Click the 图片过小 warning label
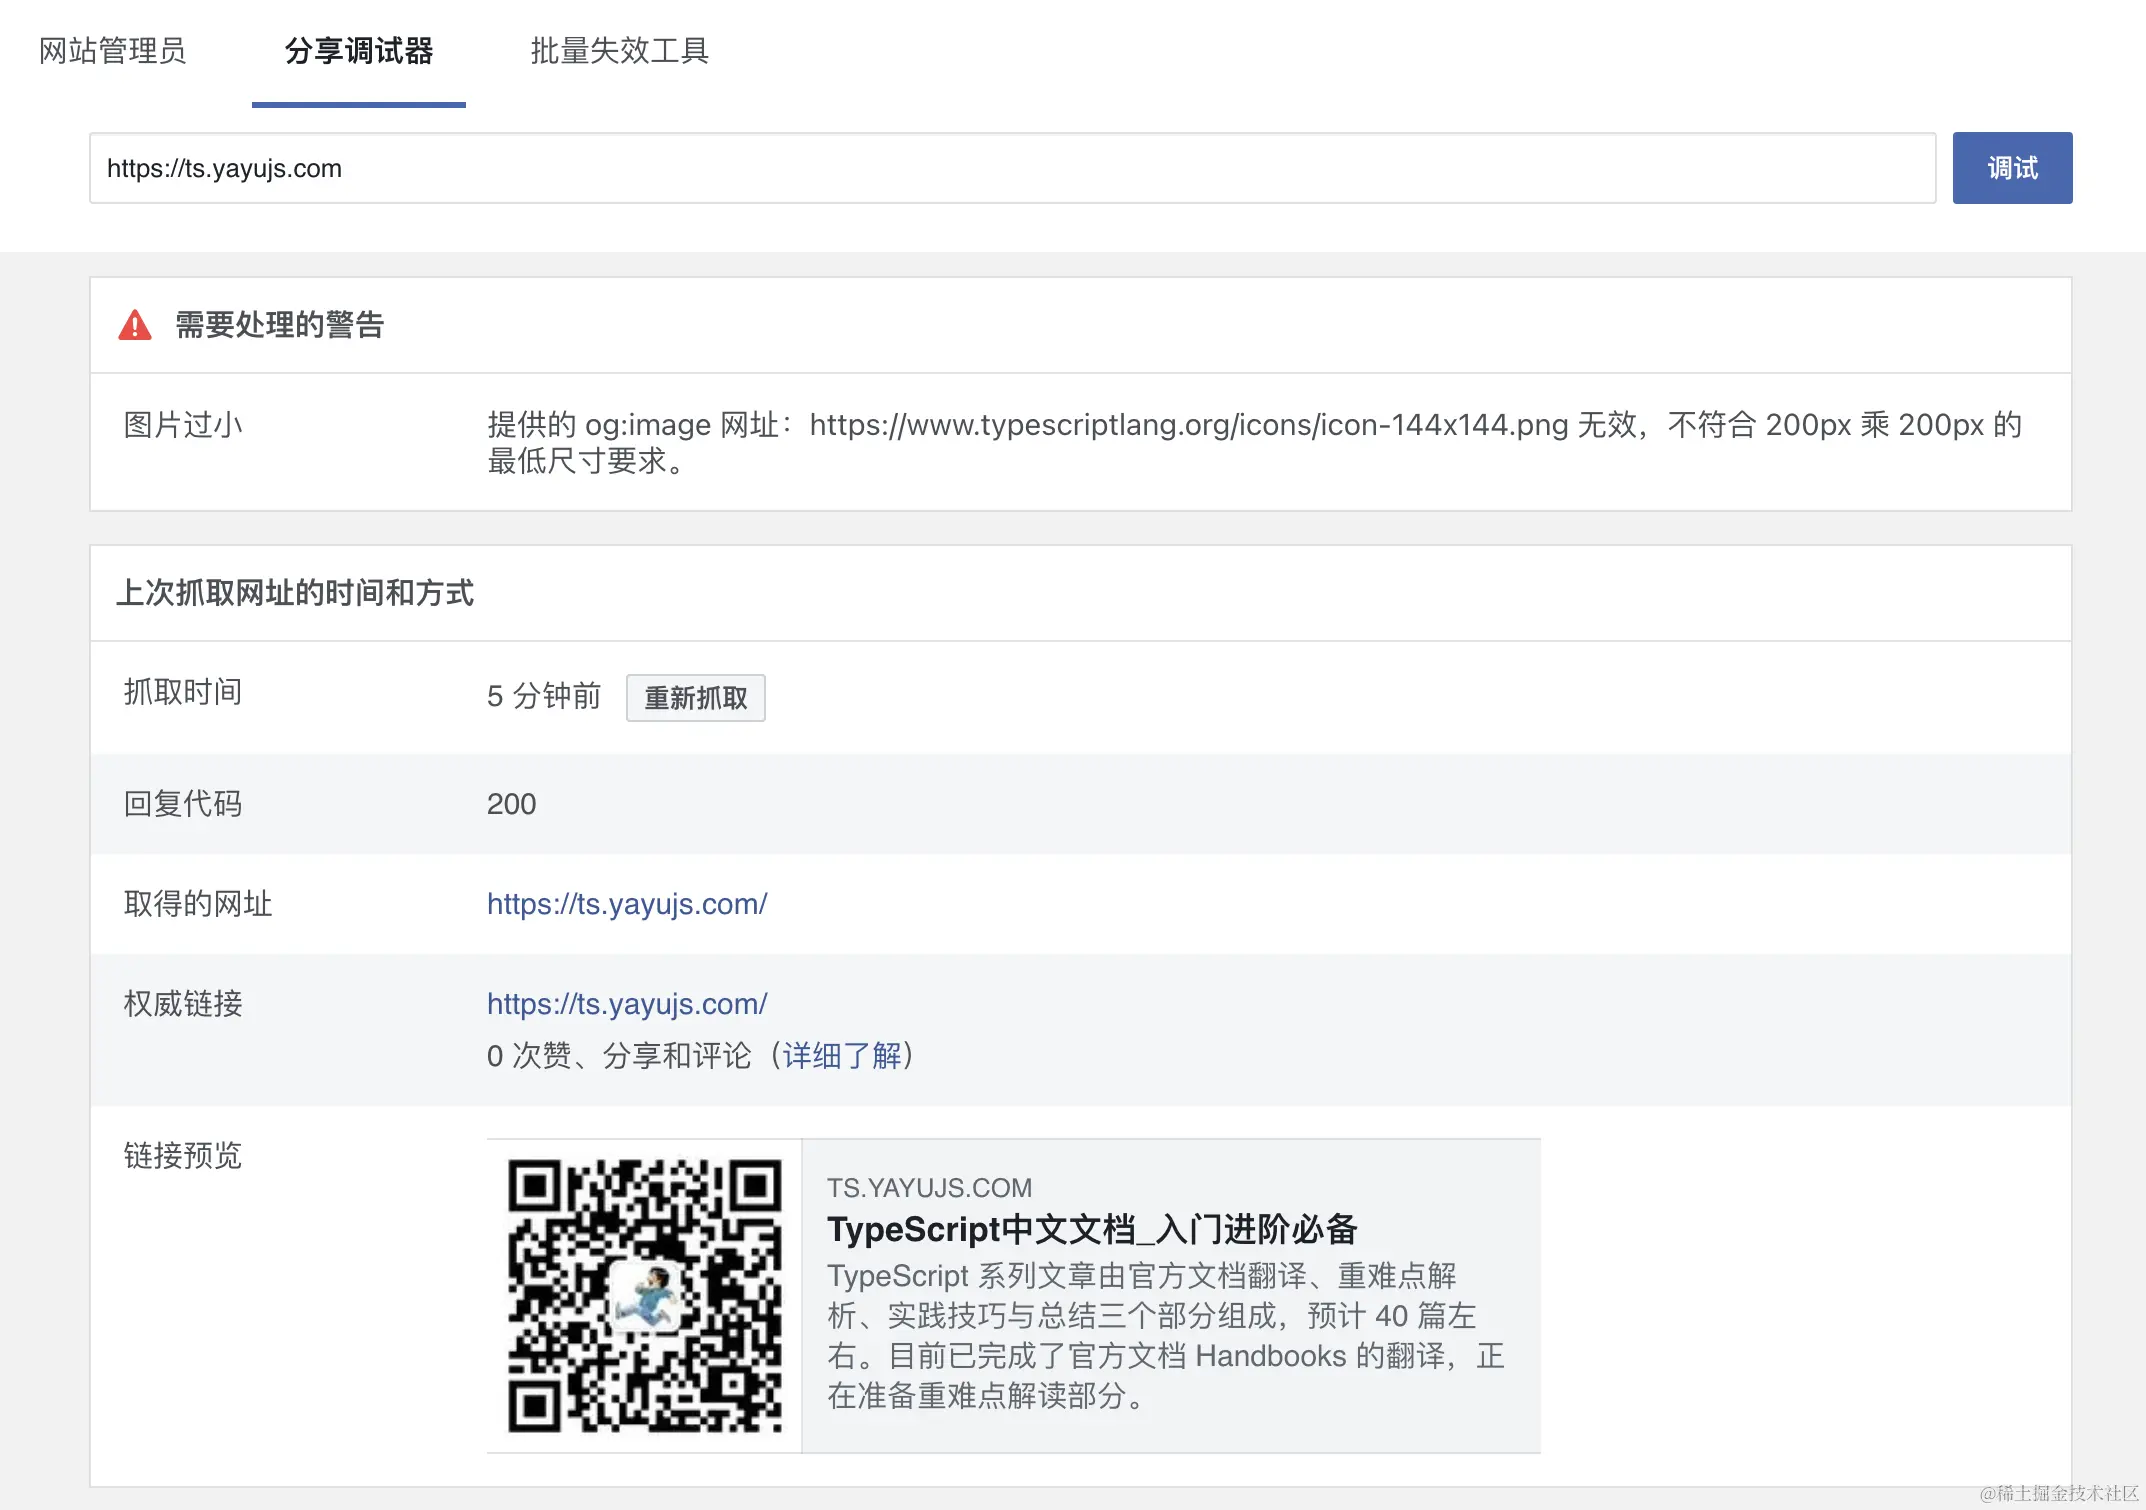2146x1510 pixels. [183, 425]
